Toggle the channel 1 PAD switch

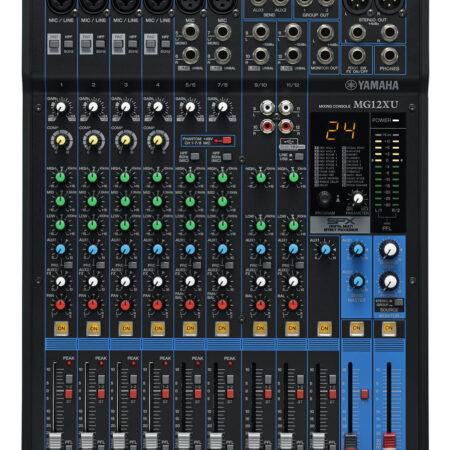click(54, 44)
